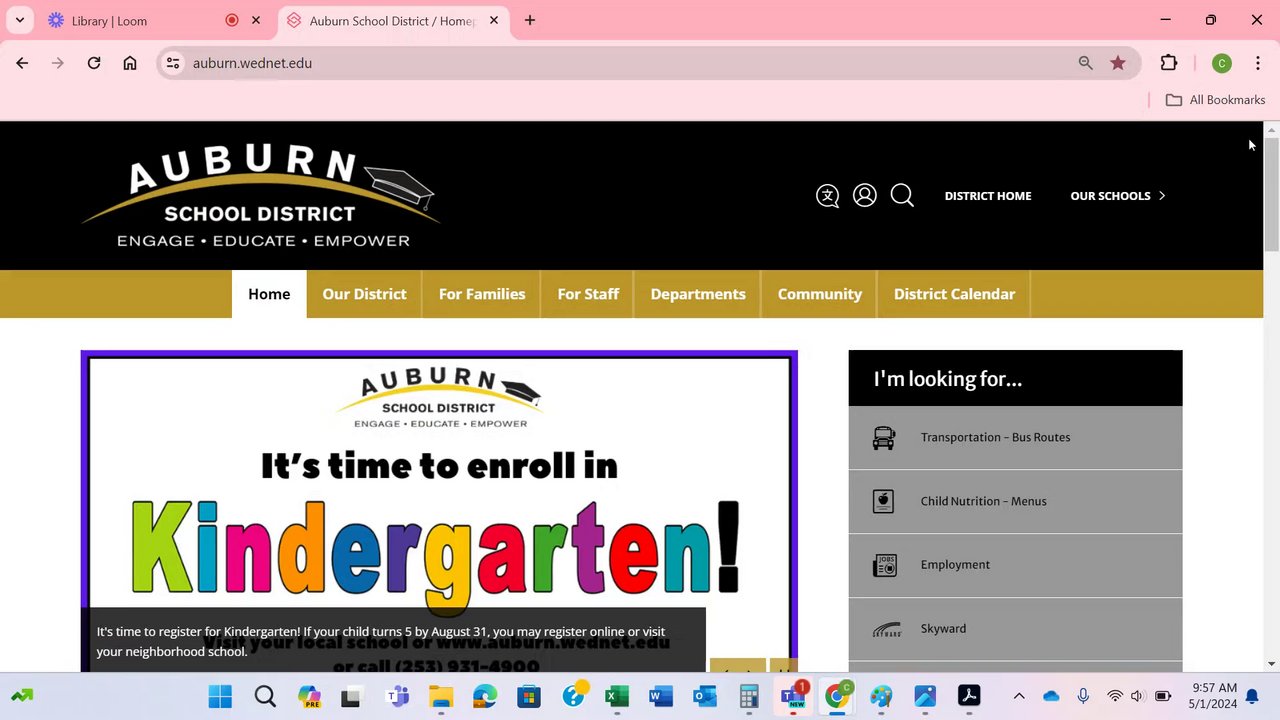This screenshot has height=720, width=1280.
Task: Go to the browser home page icon
Action: coord(130,63)
